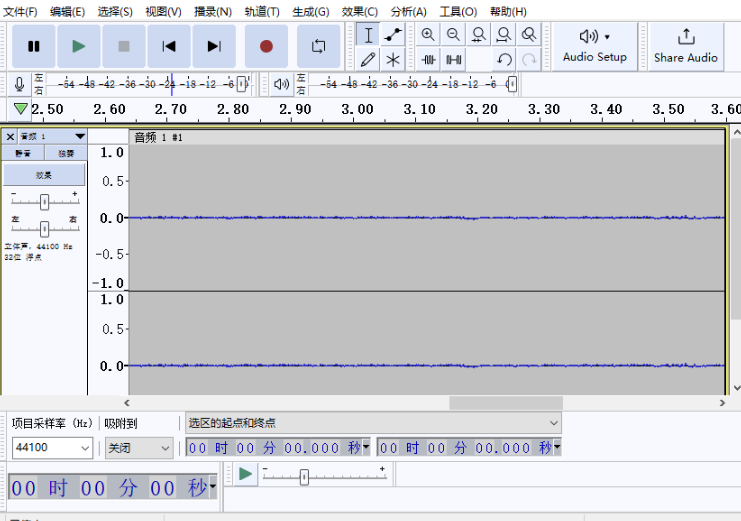The image size is (741, 521).
Task: Open selection end time format arrow
Action: click(x=557, y=447)
